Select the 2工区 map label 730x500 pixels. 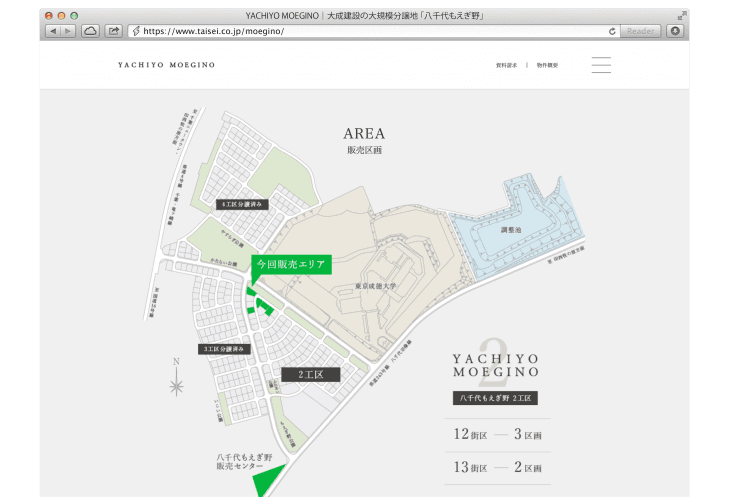click(311, 374)
